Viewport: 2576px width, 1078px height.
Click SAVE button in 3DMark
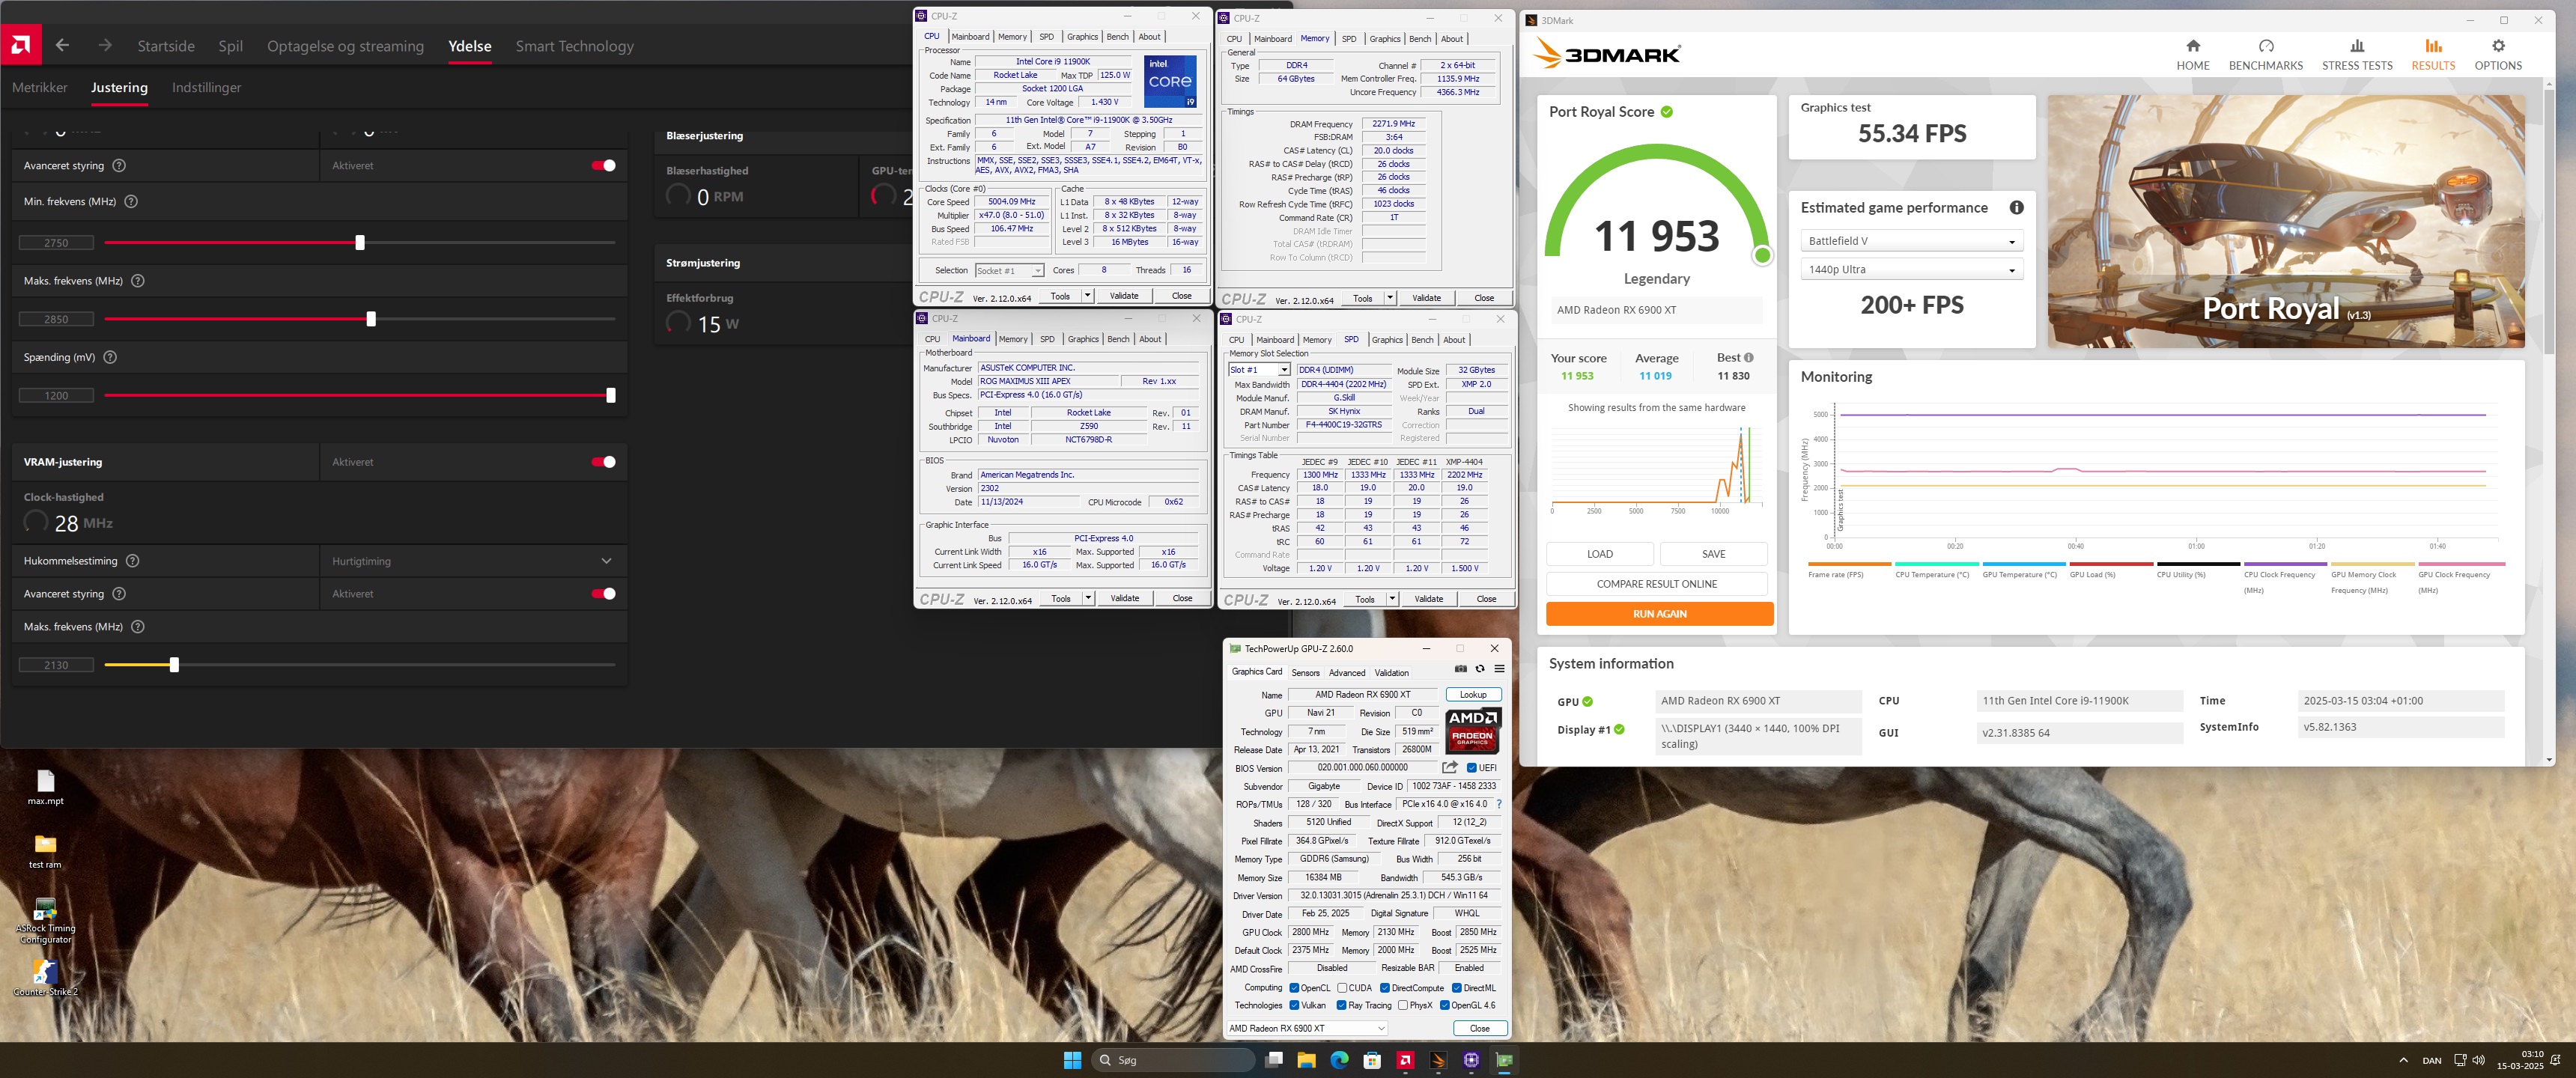point(1713,554)
